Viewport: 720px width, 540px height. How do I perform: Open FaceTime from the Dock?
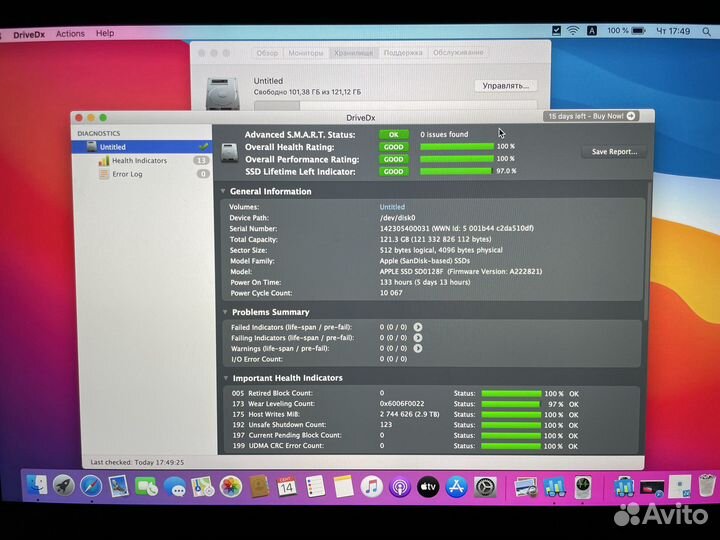(x=146, y=487)
